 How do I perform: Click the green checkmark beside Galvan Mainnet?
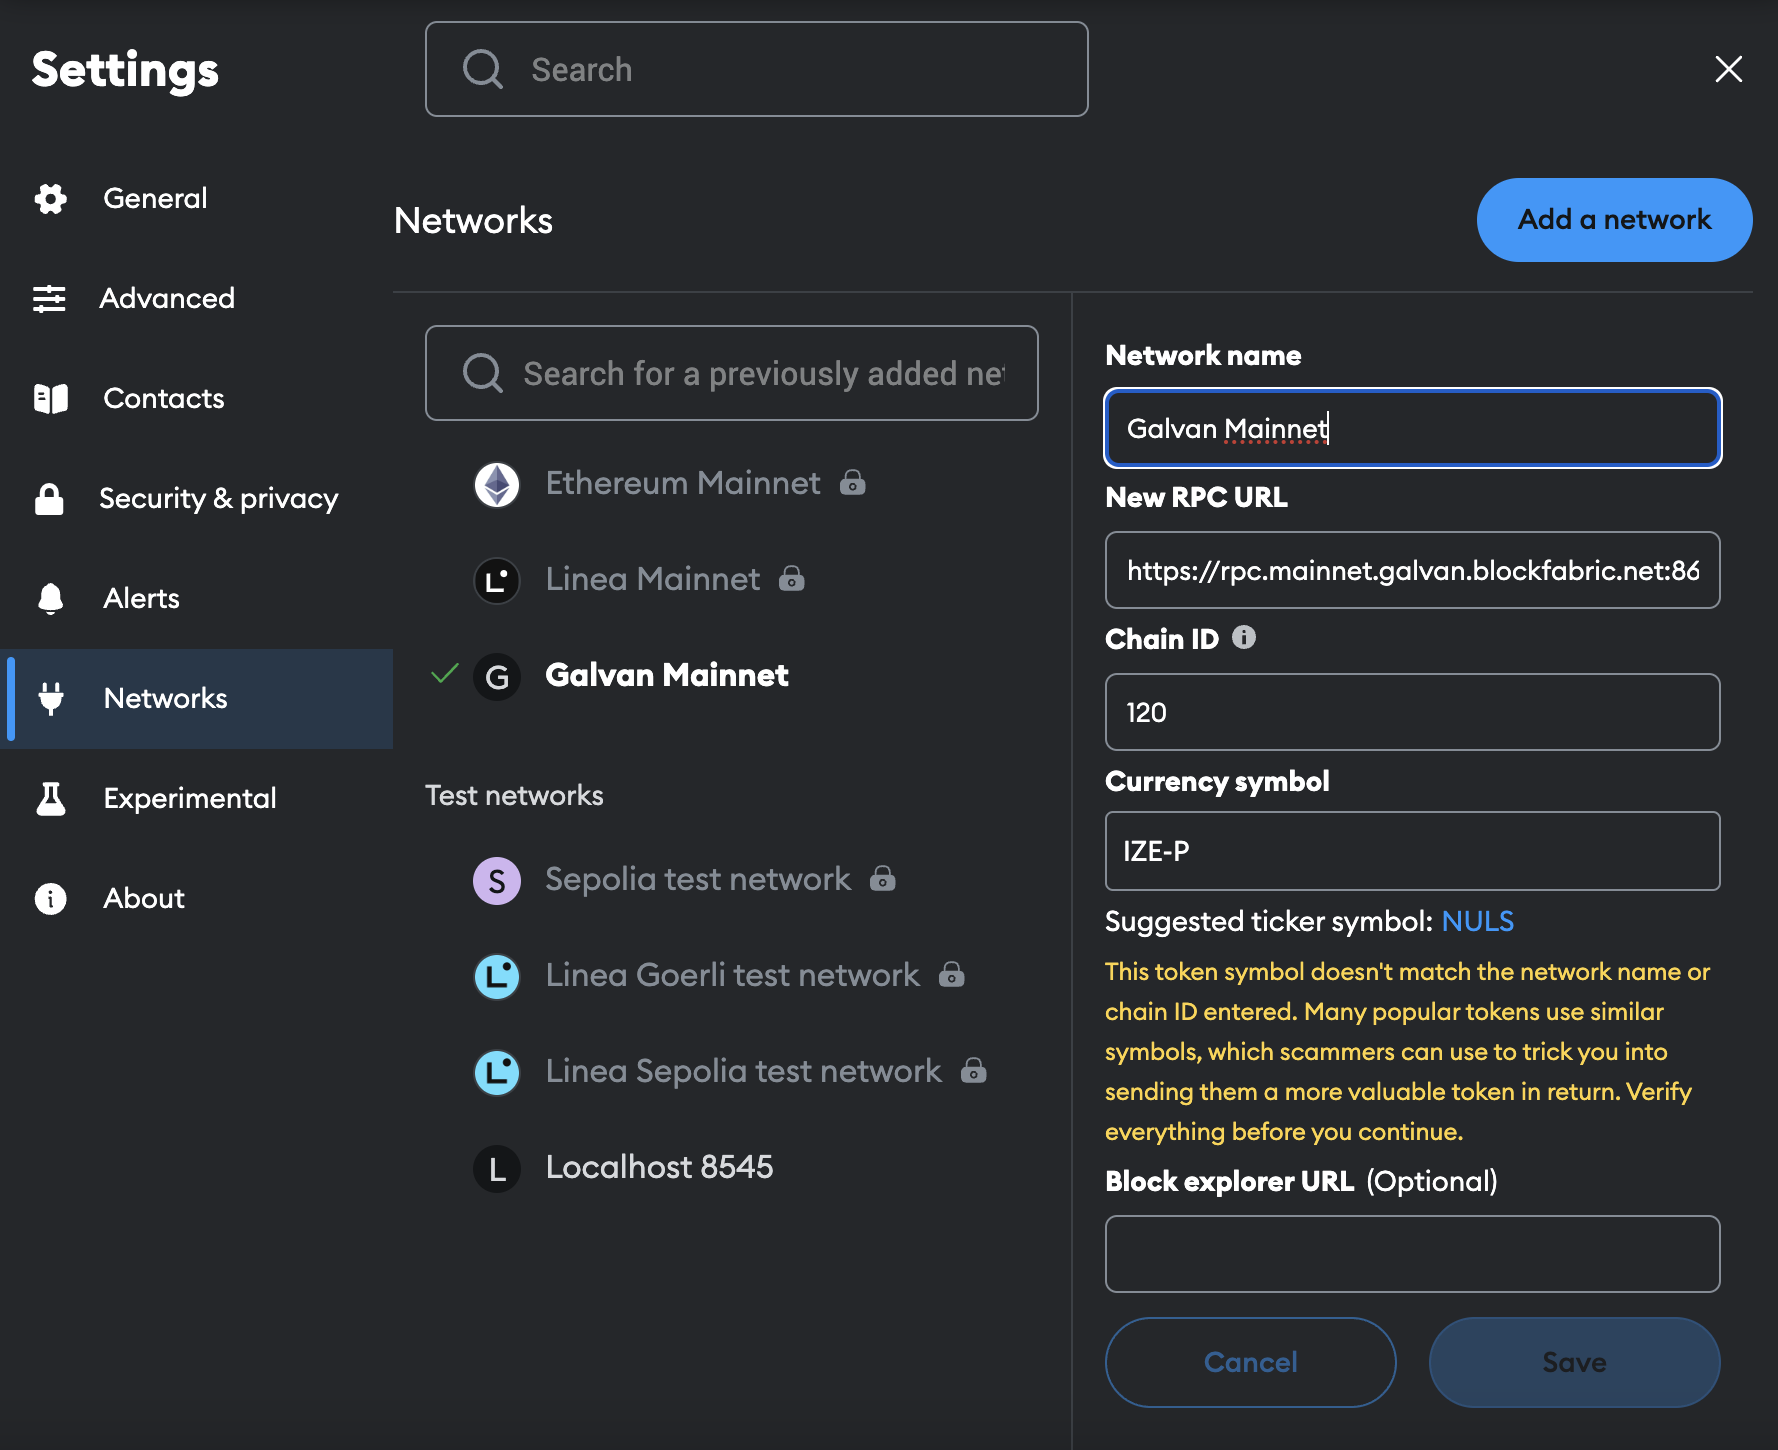click(x=444, y=673)
